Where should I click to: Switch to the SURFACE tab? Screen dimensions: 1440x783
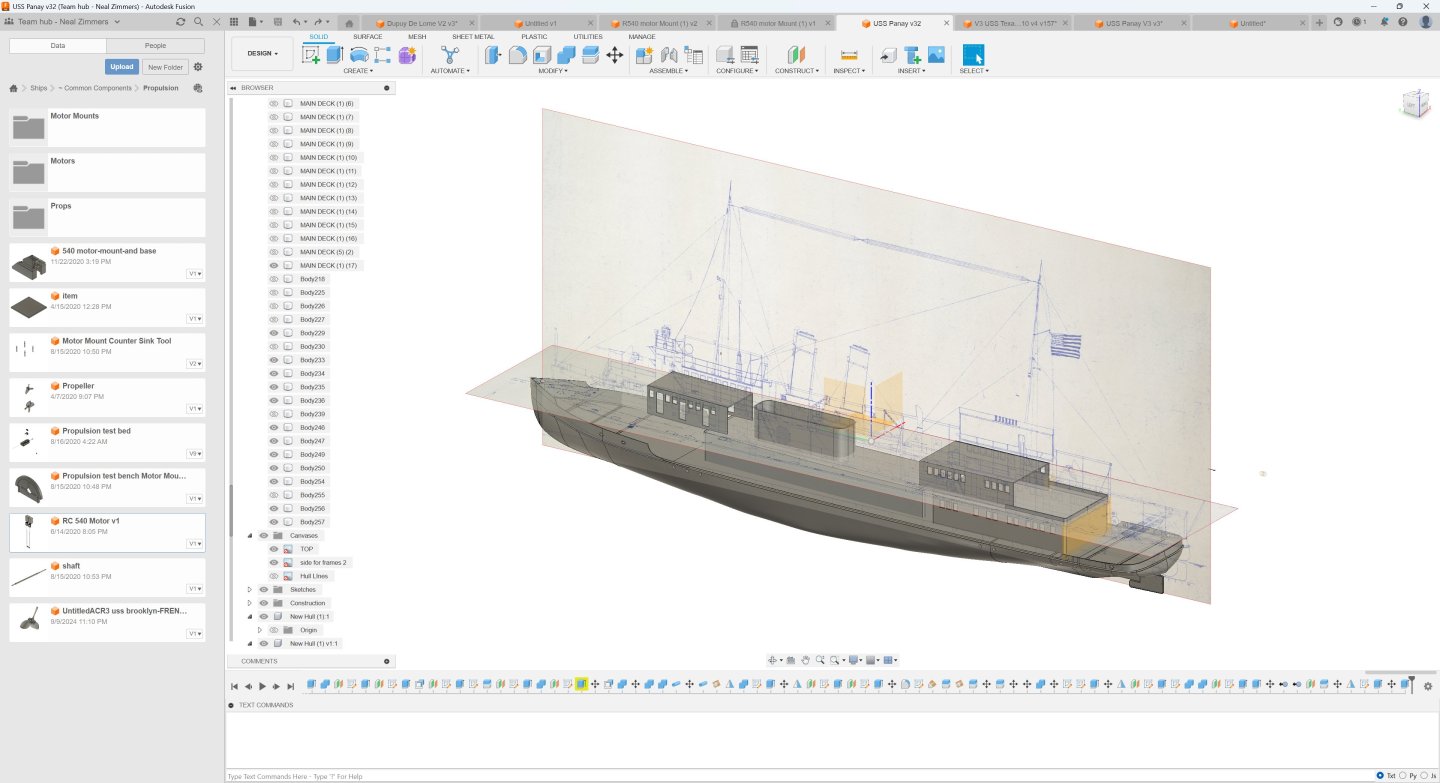point(367,37)
